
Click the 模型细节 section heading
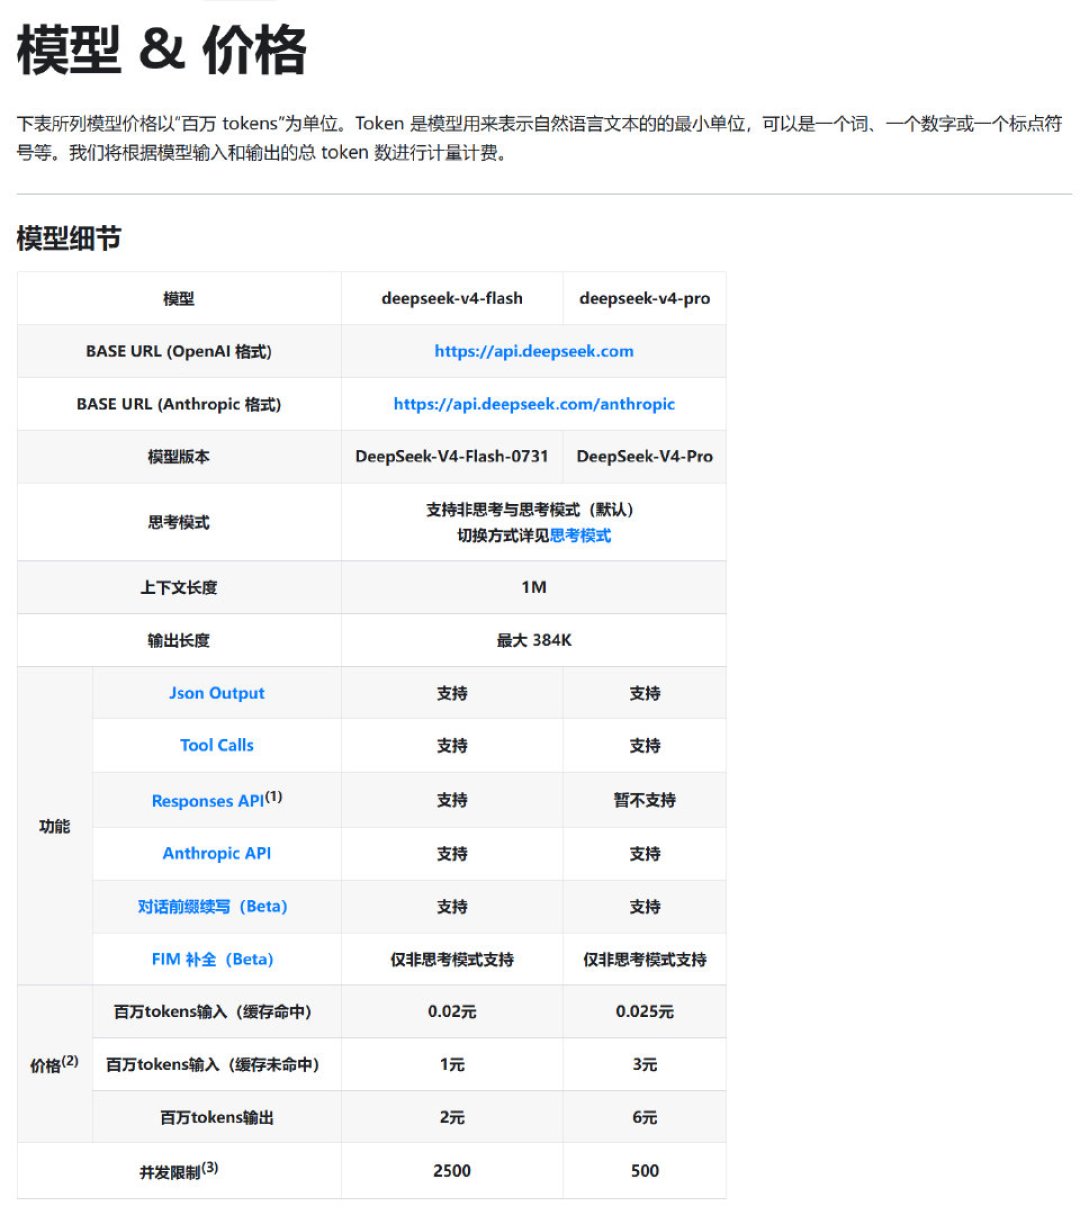(69, 238)
